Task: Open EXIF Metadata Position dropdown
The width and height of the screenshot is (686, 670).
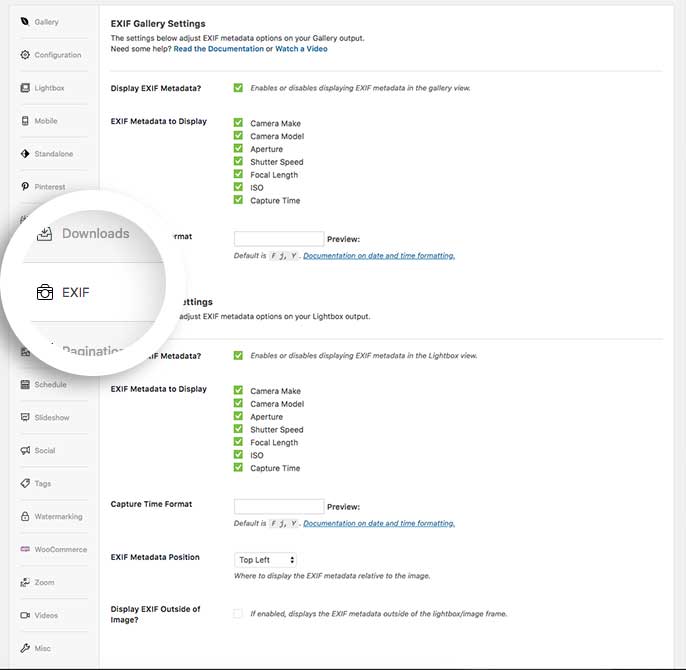Action: [266, 560]
